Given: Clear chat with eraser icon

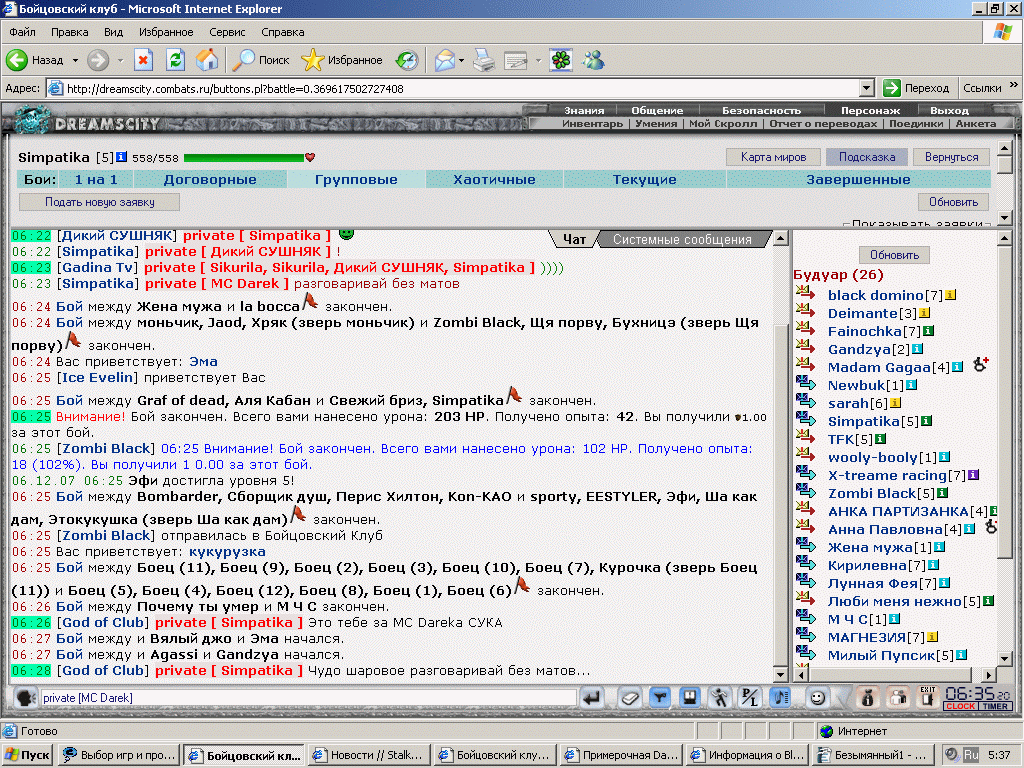Looking at the screenshot, I should tap(630, 698).
